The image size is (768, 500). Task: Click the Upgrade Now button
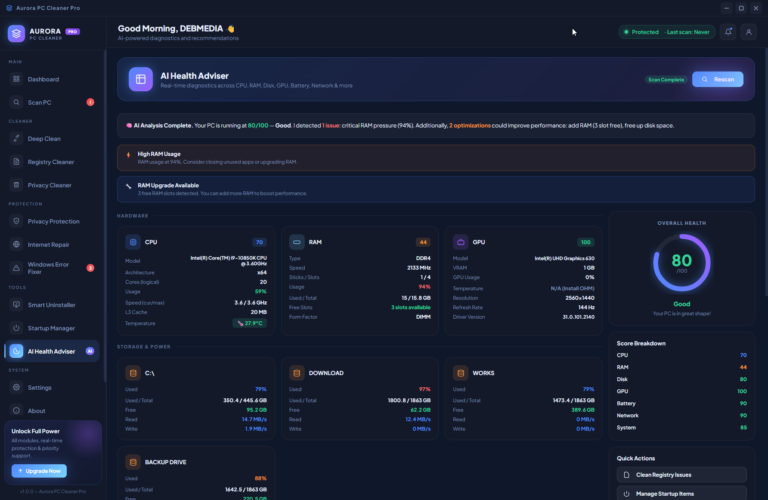point(39,471)
